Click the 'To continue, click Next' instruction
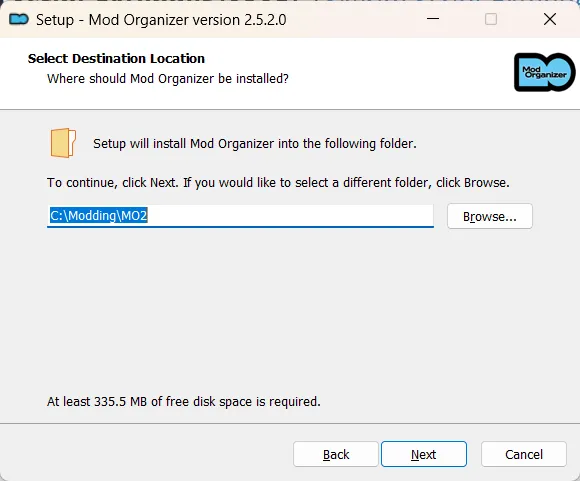580x481 pixels. [x=278, y=182]
